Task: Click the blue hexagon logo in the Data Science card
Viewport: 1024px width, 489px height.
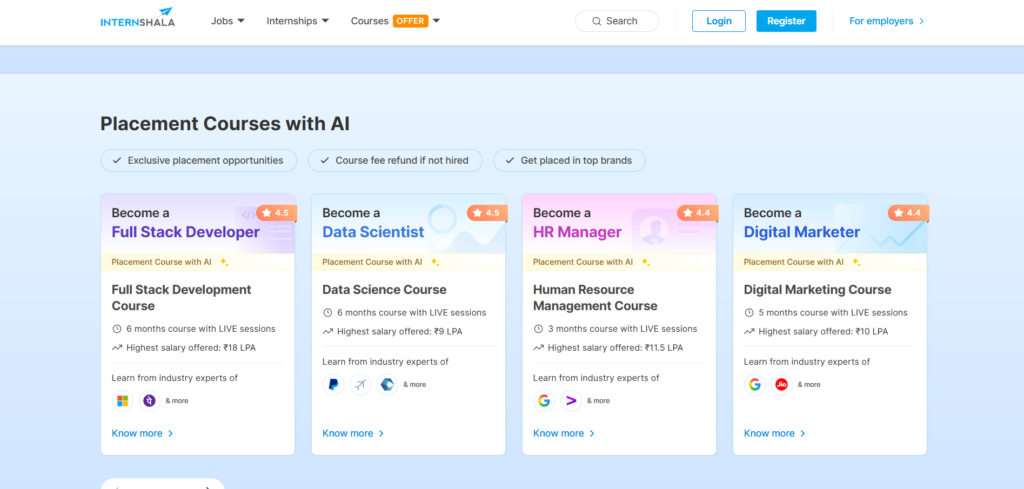Action: coord(387,385)
